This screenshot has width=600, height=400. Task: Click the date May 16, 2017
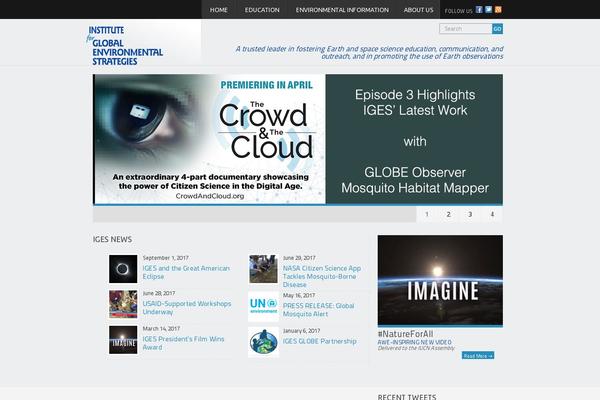click(299, 295)
